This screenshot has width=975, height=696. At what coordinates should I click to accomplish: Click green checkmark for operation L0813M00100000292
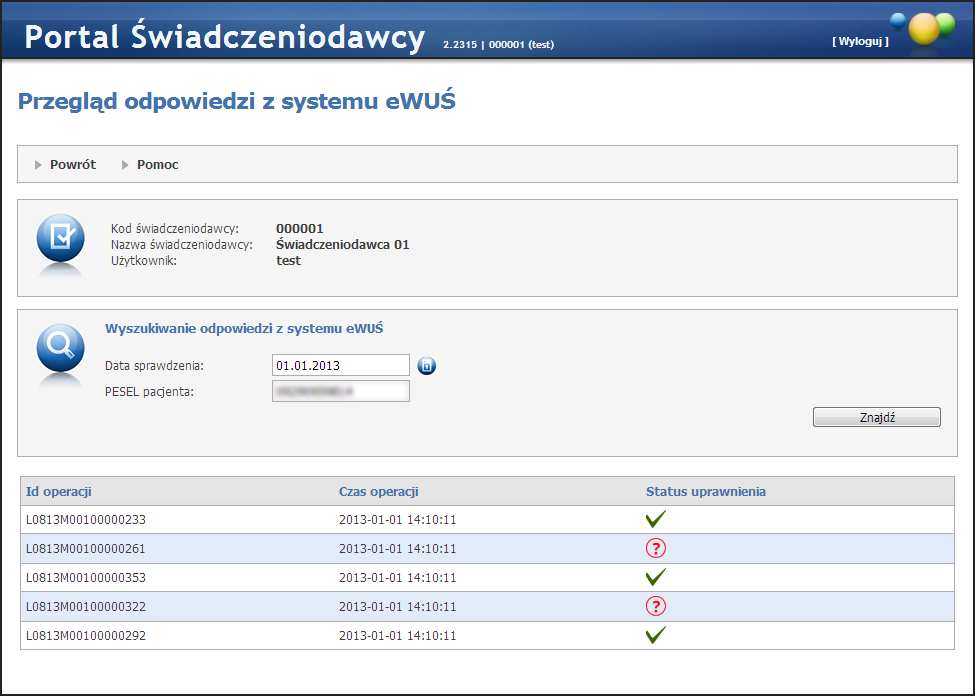click(656, 635)
